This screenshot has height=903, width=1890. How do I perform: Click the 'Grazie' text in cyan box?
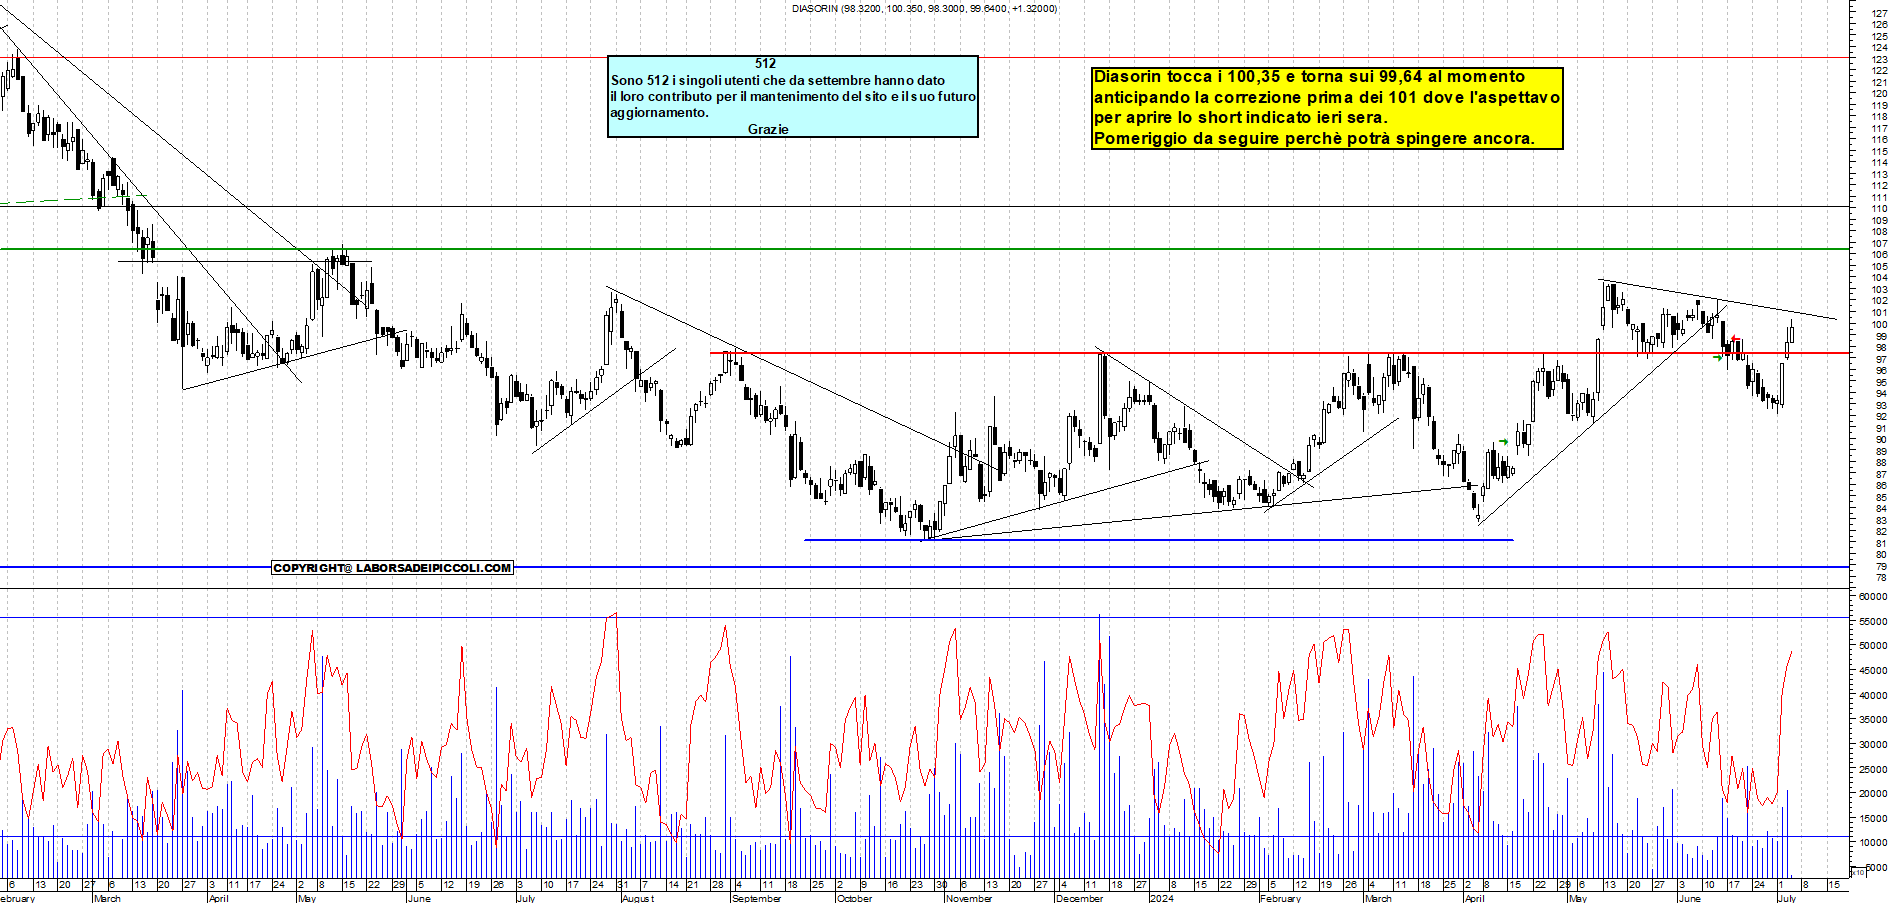pos(768,129)
